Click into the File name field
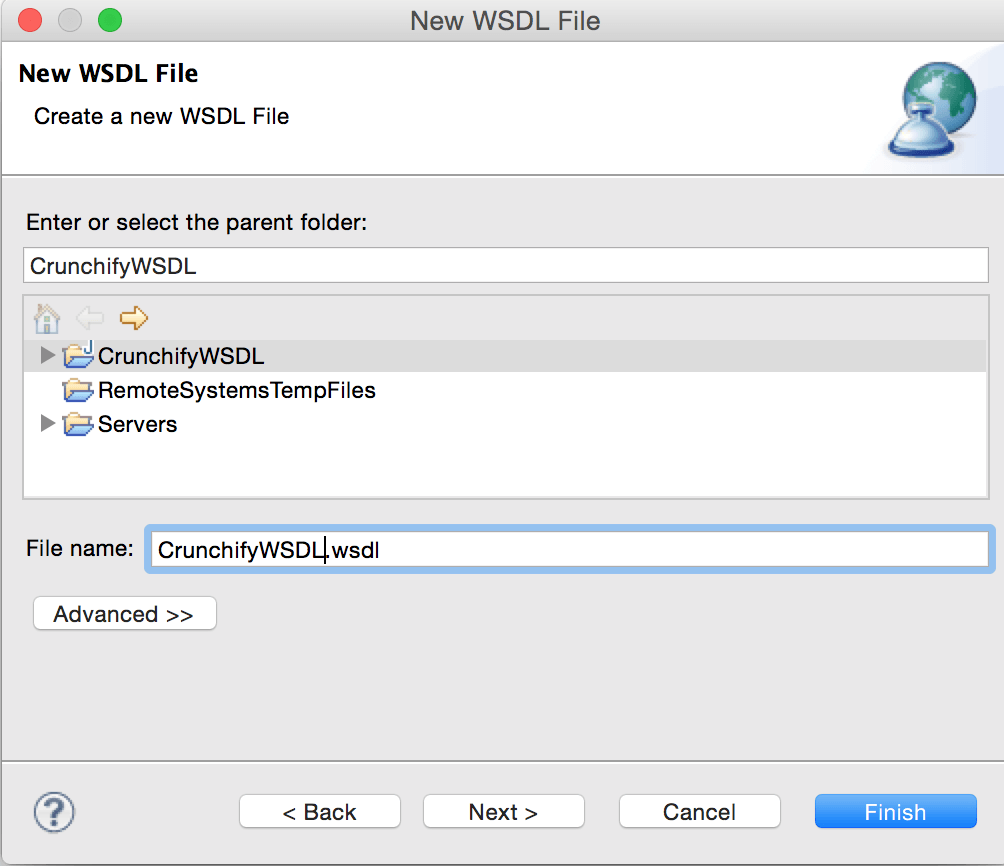The height and width of the screenshot is (866, 1004). [570, 550]
